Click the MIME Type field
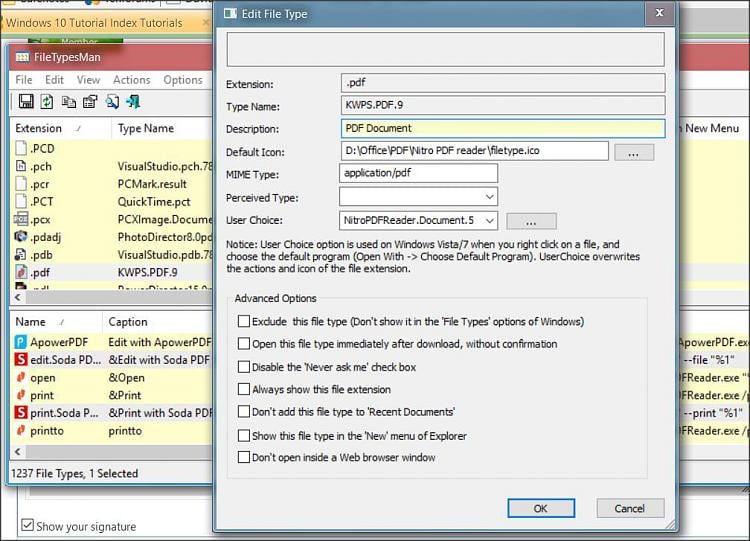This screenshot has height=541, width=750. pyautogui.click(x=419, y=173)
